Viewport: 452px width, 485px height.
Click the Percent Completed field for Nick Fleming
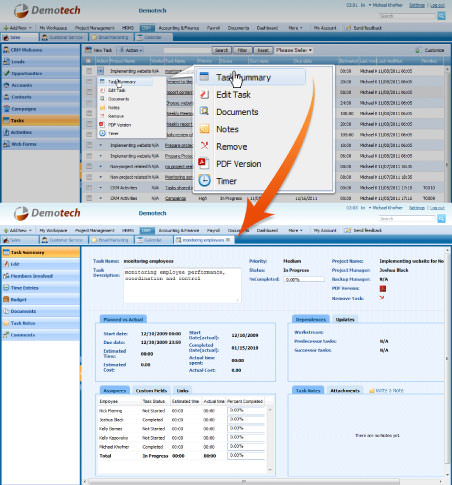pos(246,410)
